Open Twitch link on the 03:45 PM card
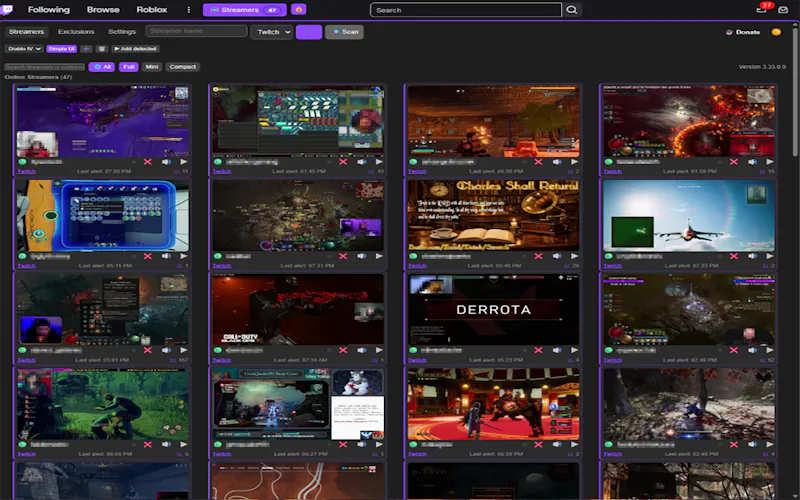The width and height of the screenshot is (800, 500). tap(417, 266)
